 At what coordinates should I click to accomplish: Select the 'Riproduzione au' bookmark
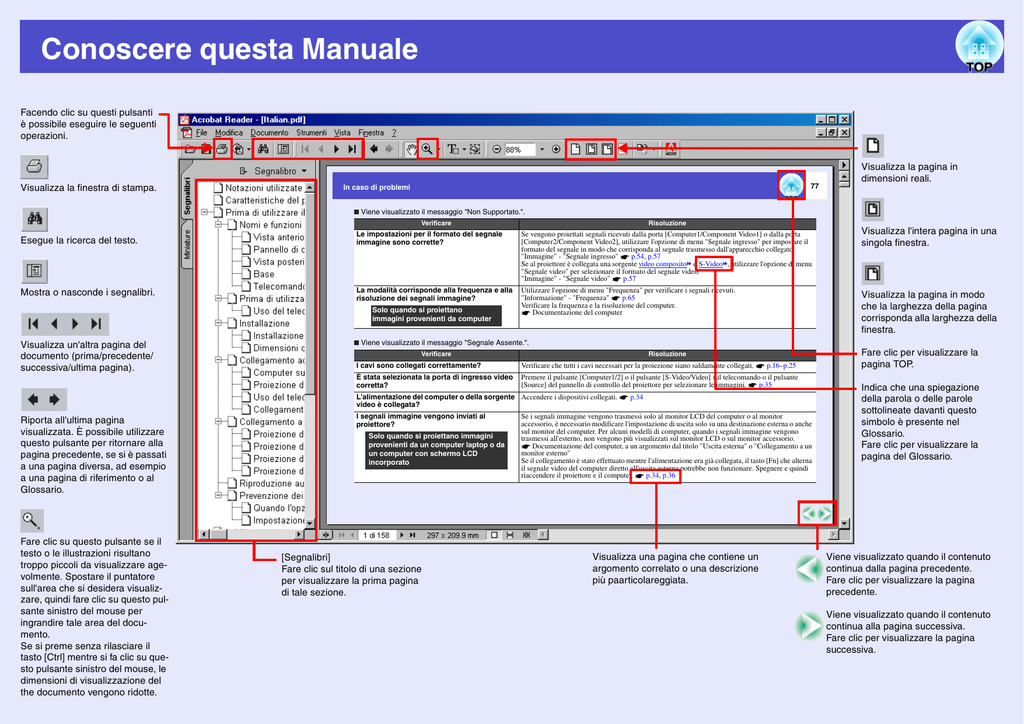pos(272,483)
